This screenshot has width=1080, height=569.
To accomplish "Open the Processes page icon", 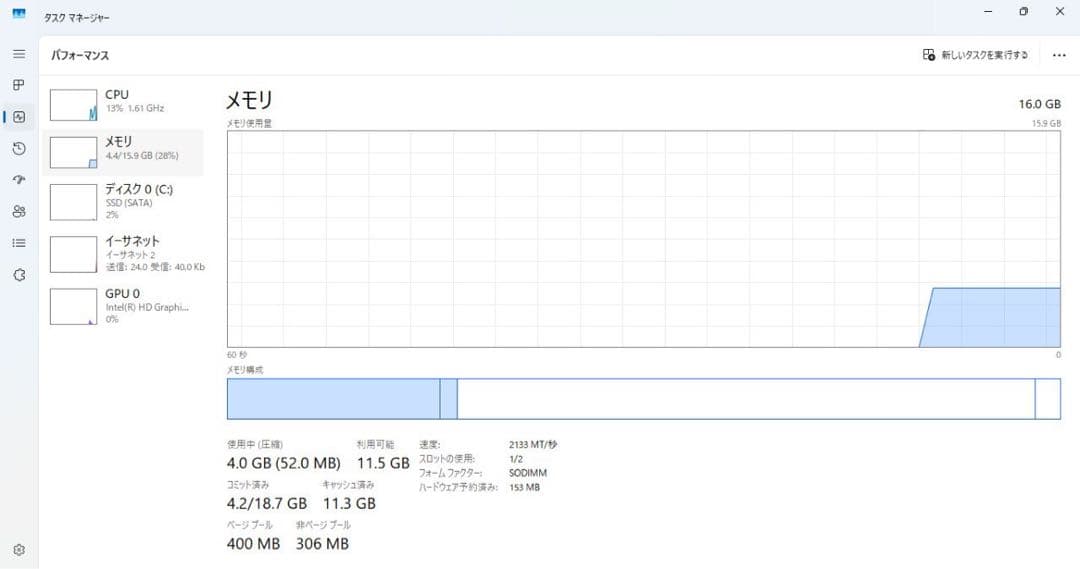I will point(19,85).
